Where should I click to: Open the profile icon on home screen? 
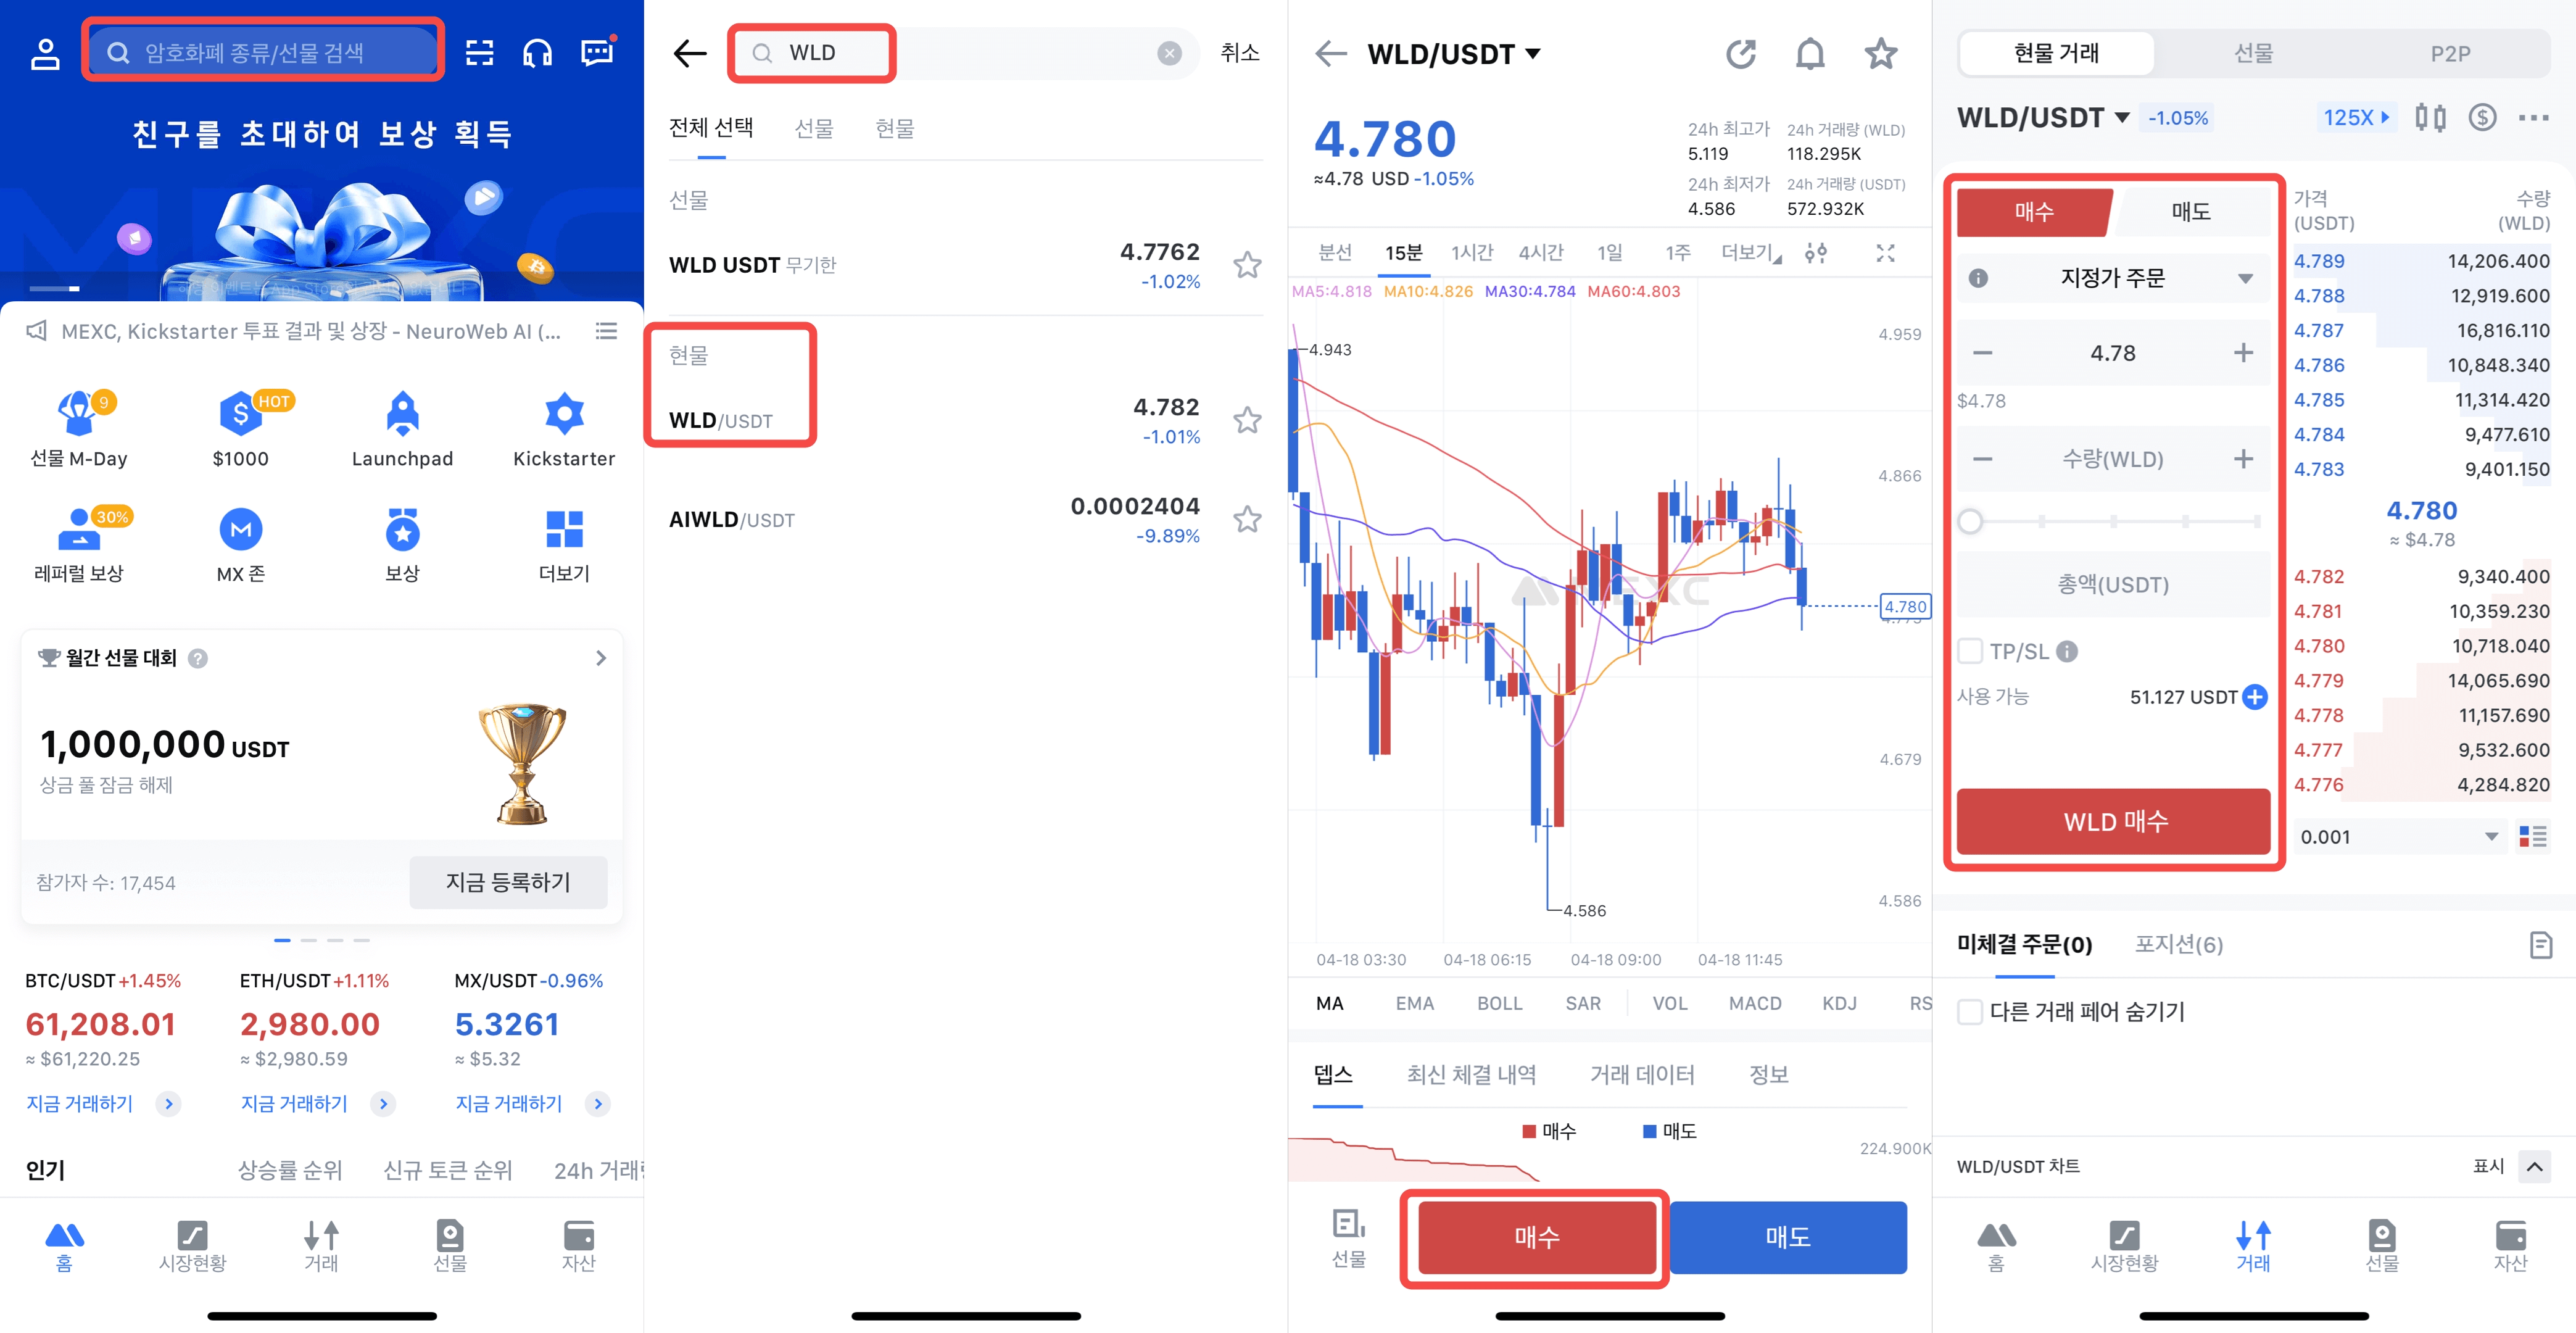point(45,53)
